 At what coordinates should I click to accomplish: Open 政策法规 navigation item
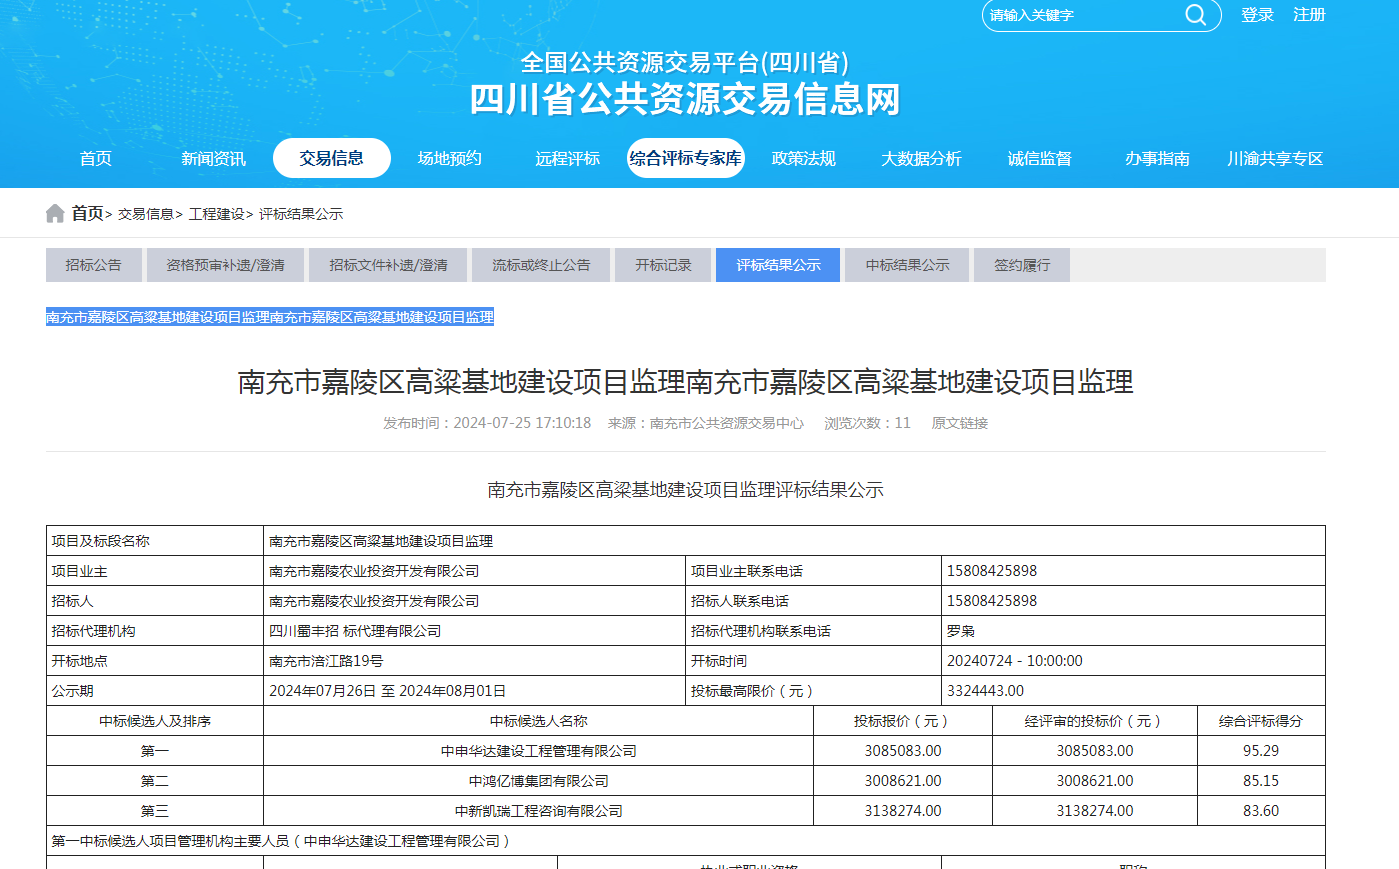click(x=804, y=158)
